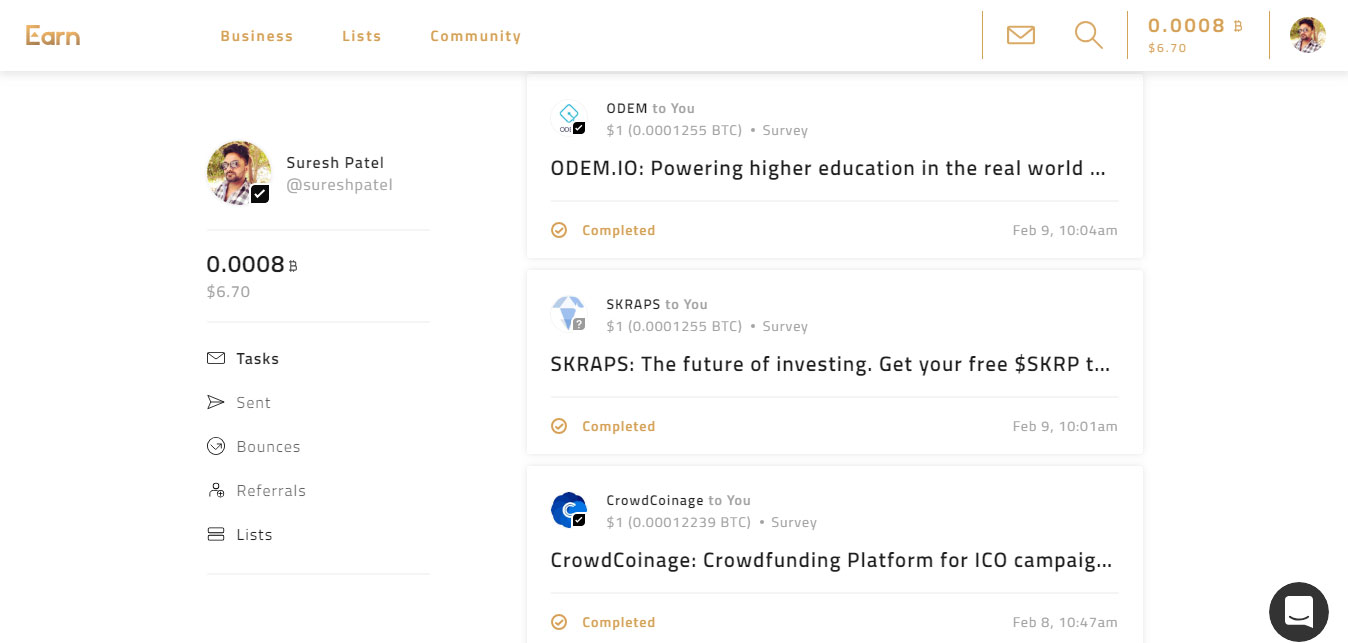Click the $1 (0.00012239 BTC) reward text
The width and height of the screenshot is (1348, 643).
click(x=678, y=522)
